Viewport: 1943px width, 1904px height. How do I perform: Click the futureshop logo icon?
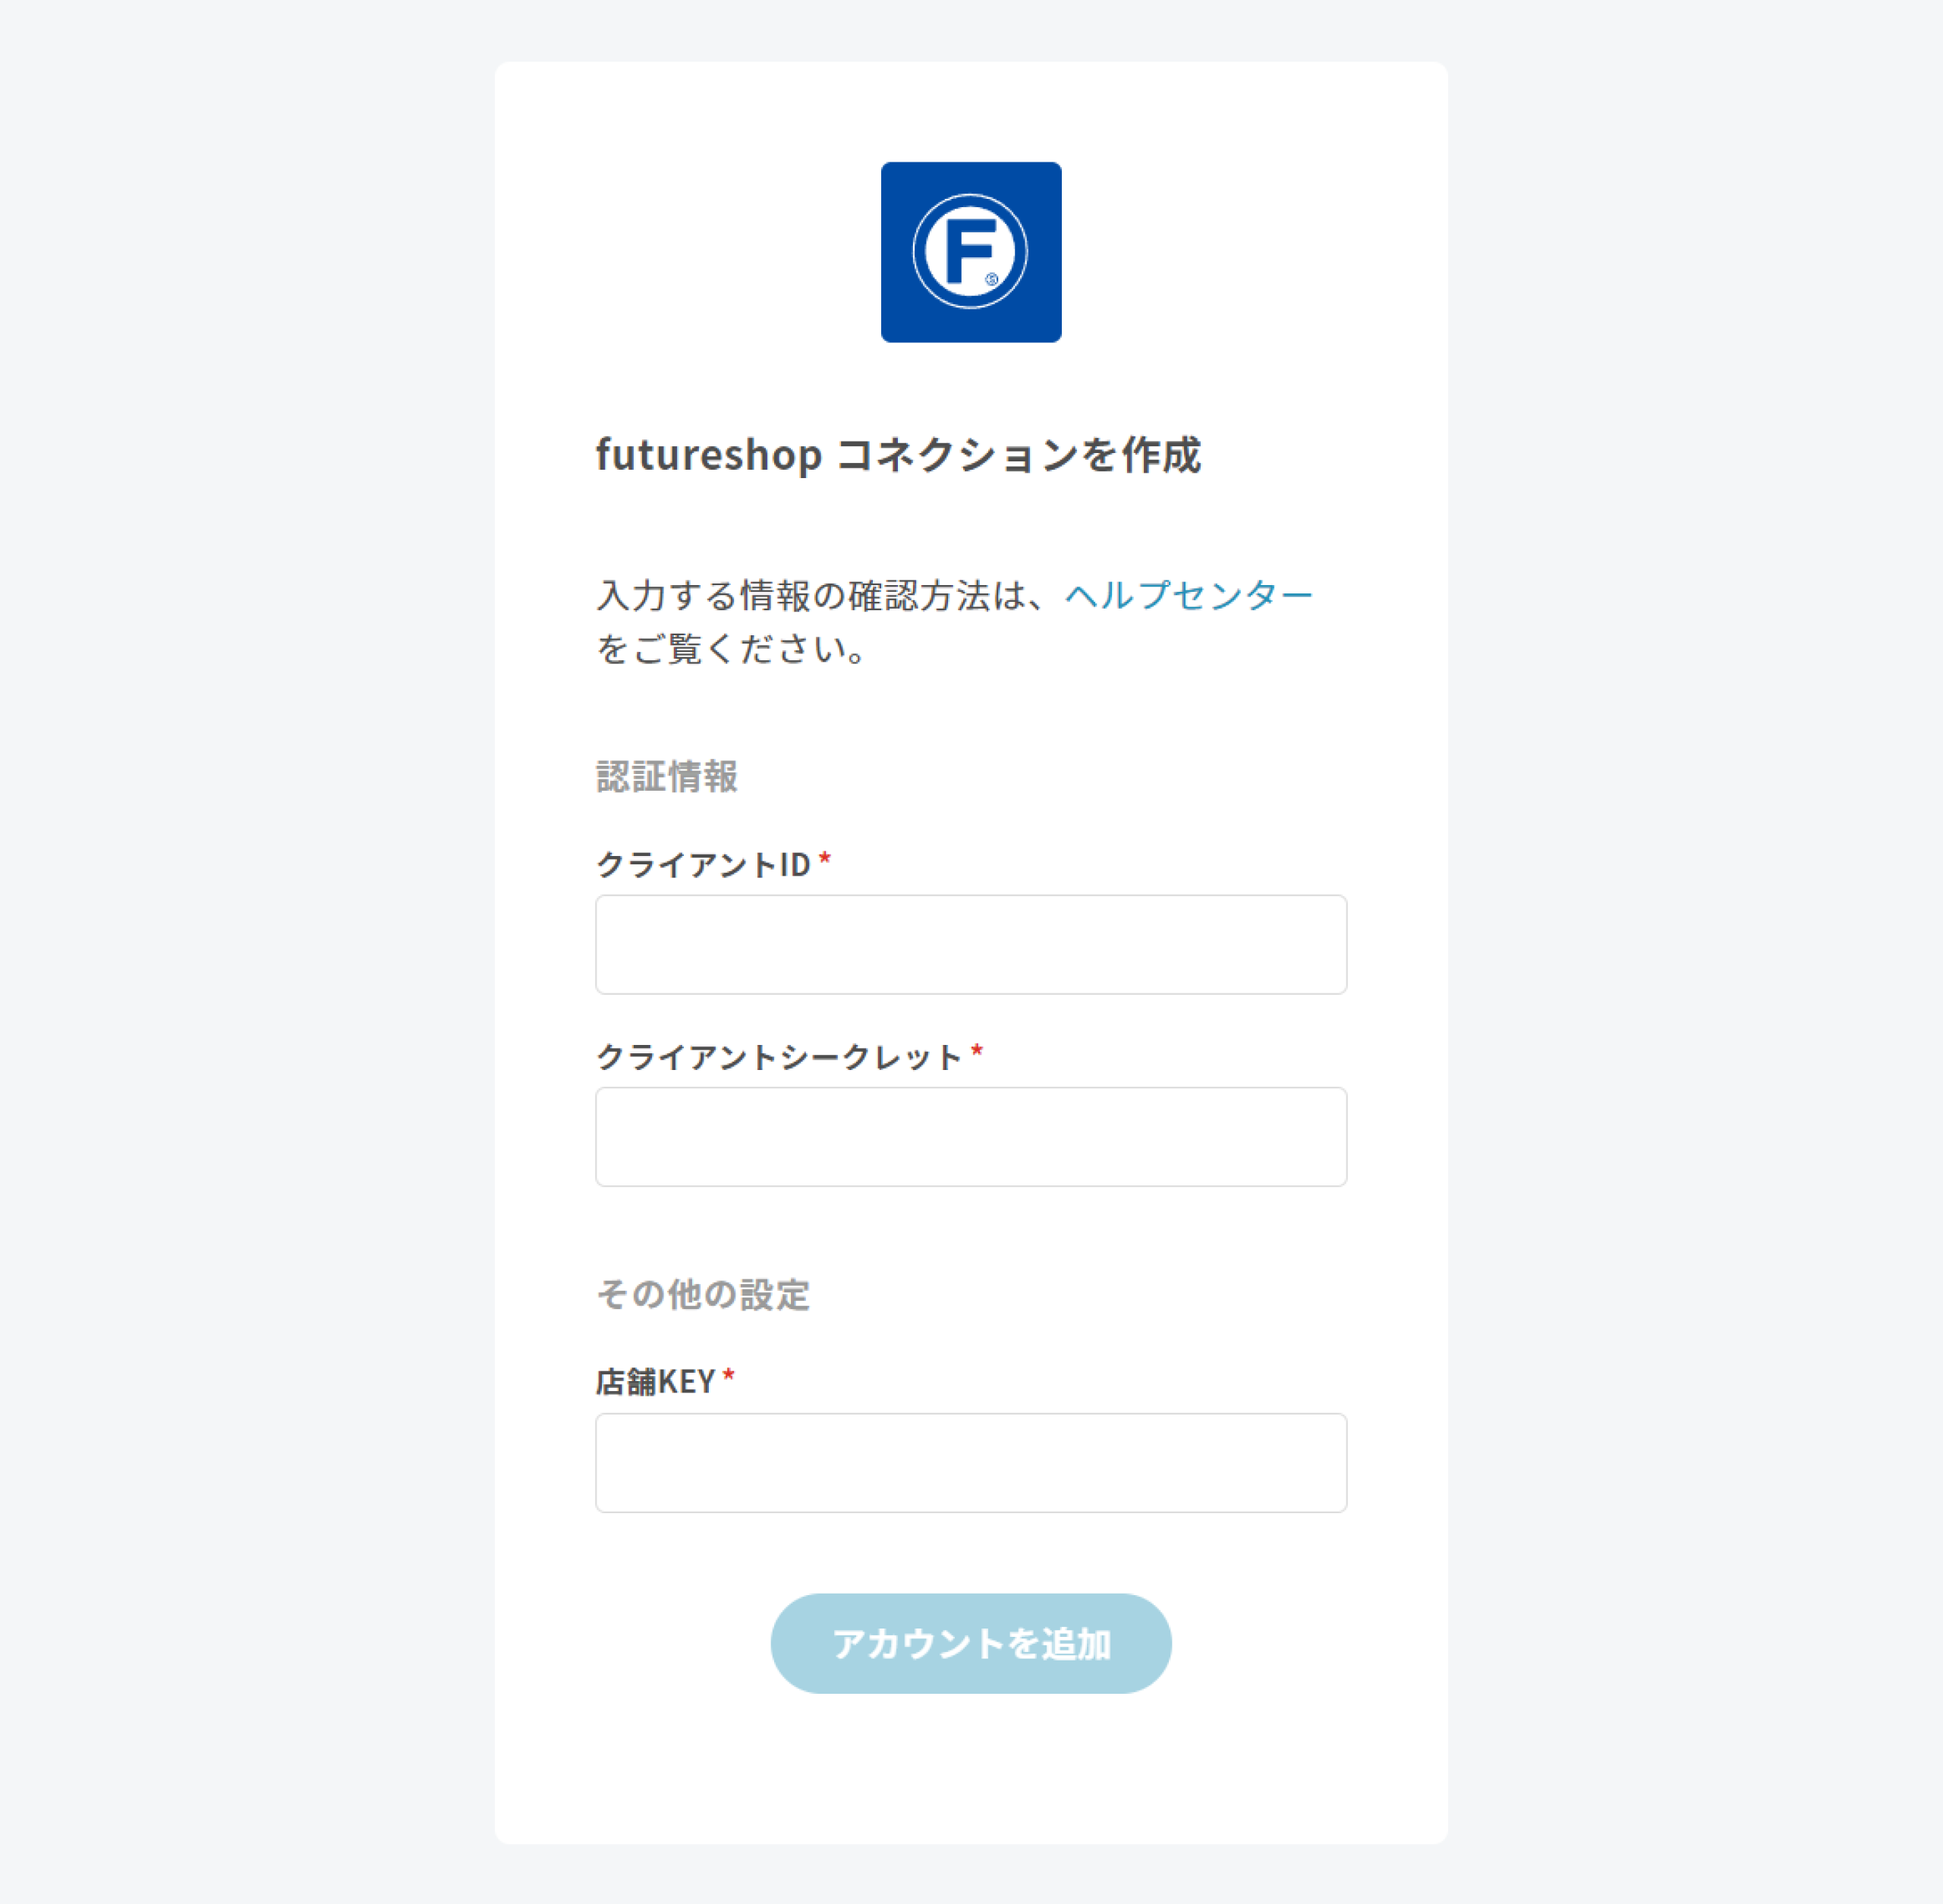coord(970,252)
